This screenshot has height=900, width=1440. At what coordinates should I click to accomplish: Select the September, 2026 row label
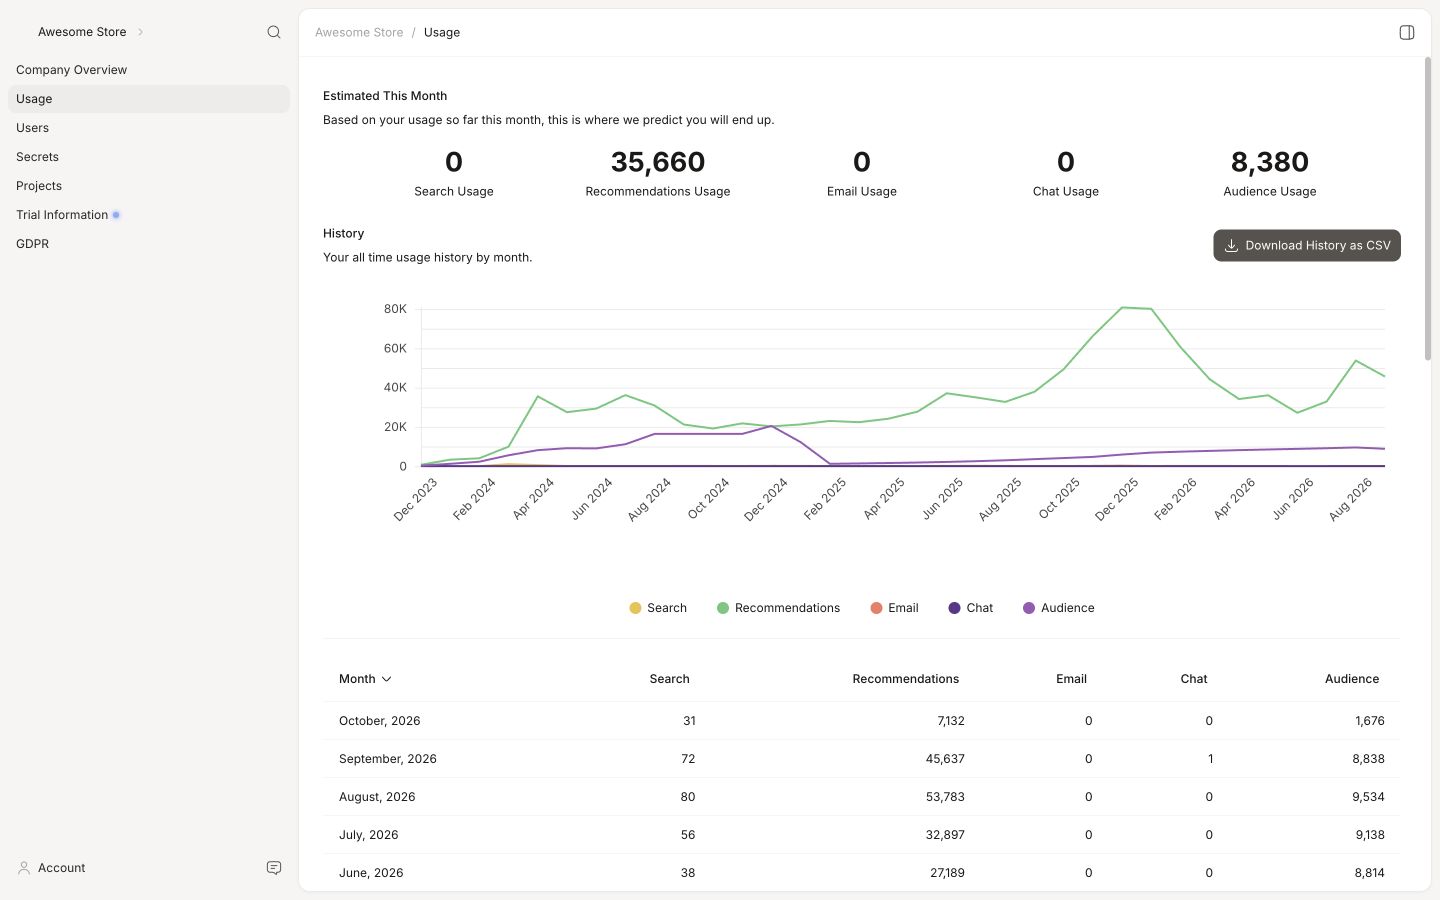pos(388,759)
